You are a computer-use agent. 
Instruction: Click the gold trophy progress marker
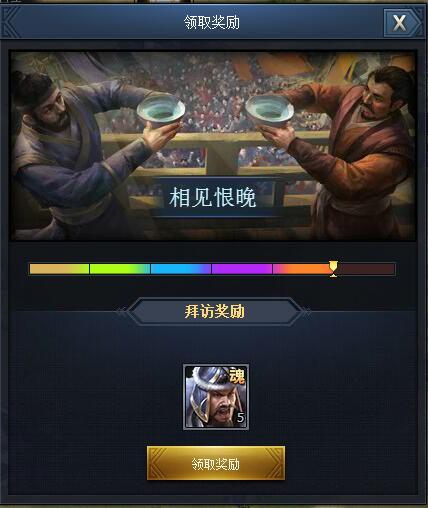(333, 269)
